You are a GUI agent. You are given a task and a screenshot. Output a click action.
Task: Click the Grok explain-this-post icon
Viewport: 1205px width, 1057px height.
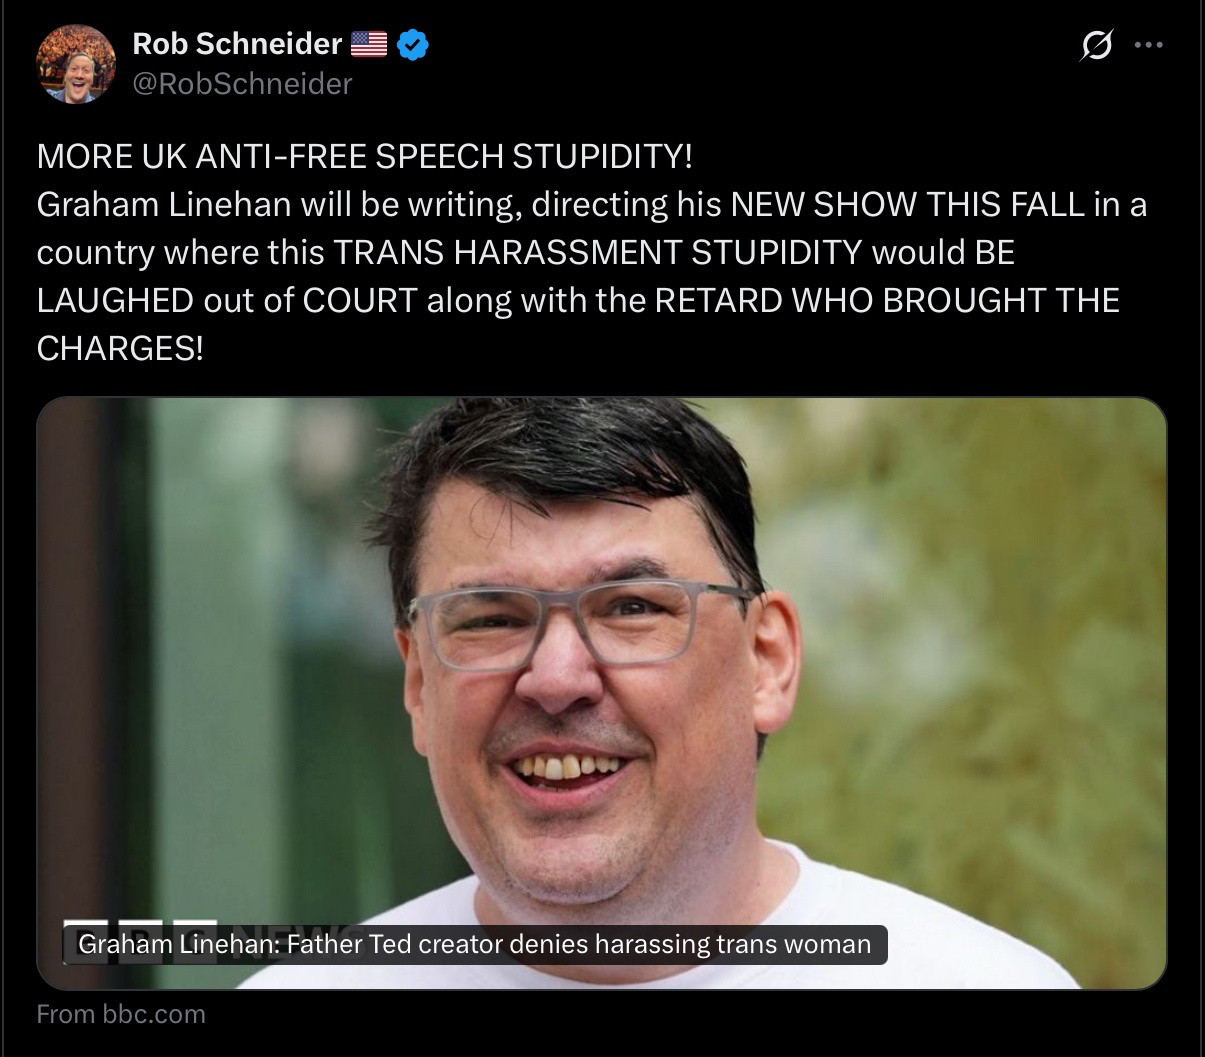click(1097, 45)
